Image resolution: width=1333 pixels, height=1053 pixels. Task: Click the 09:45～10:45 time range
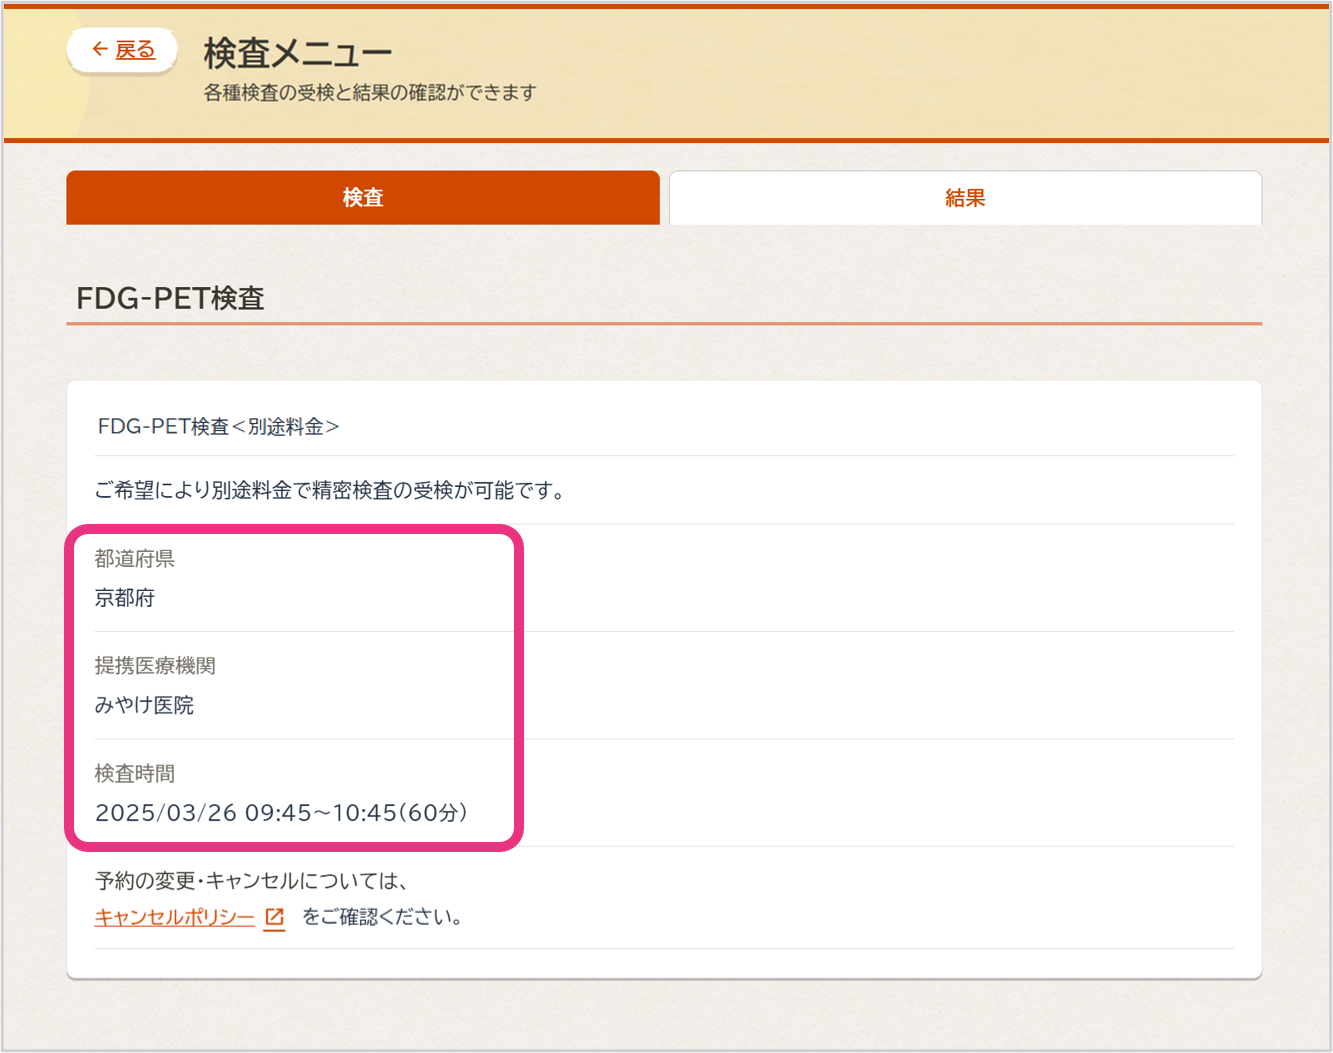click(321, 813)
